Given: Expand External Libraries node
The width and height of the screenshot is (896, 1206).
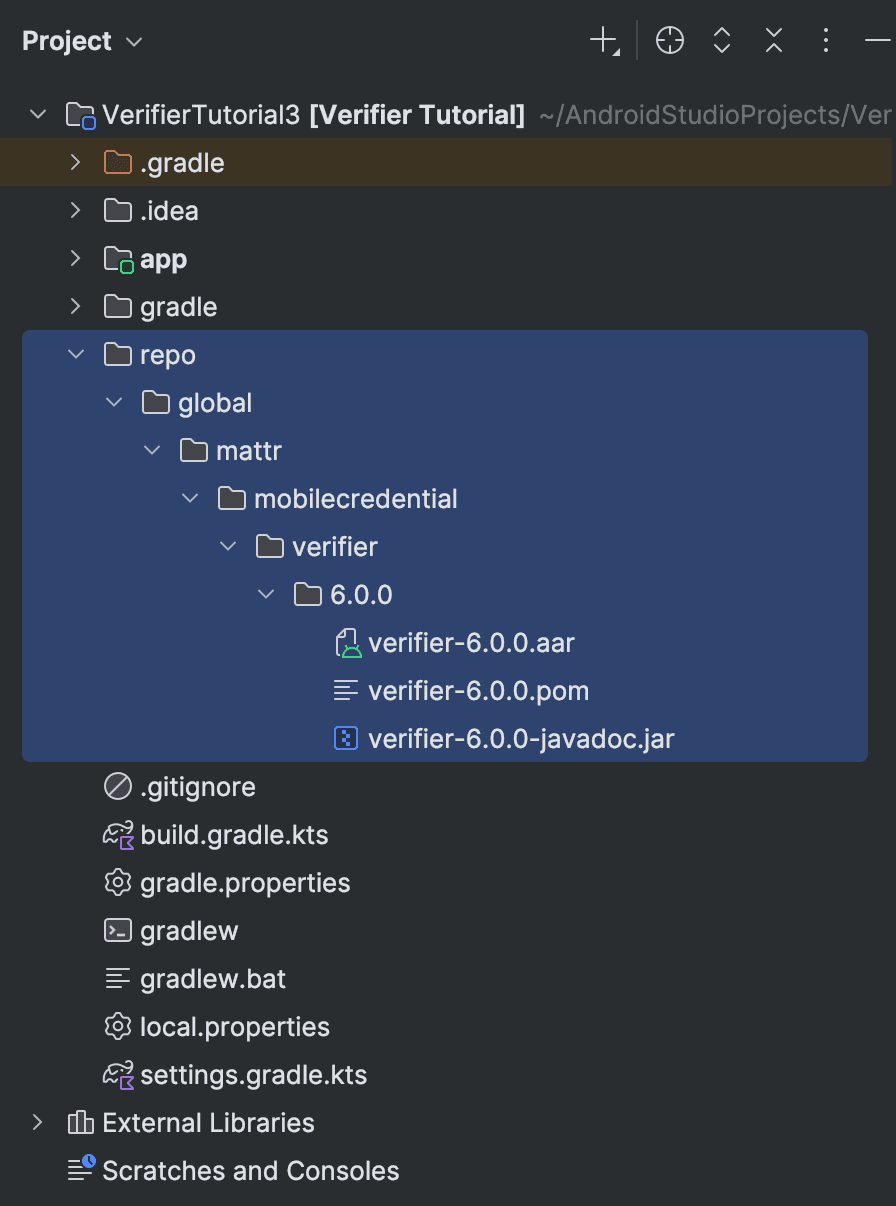Looking at the screenshot, I should [37, 1123].
